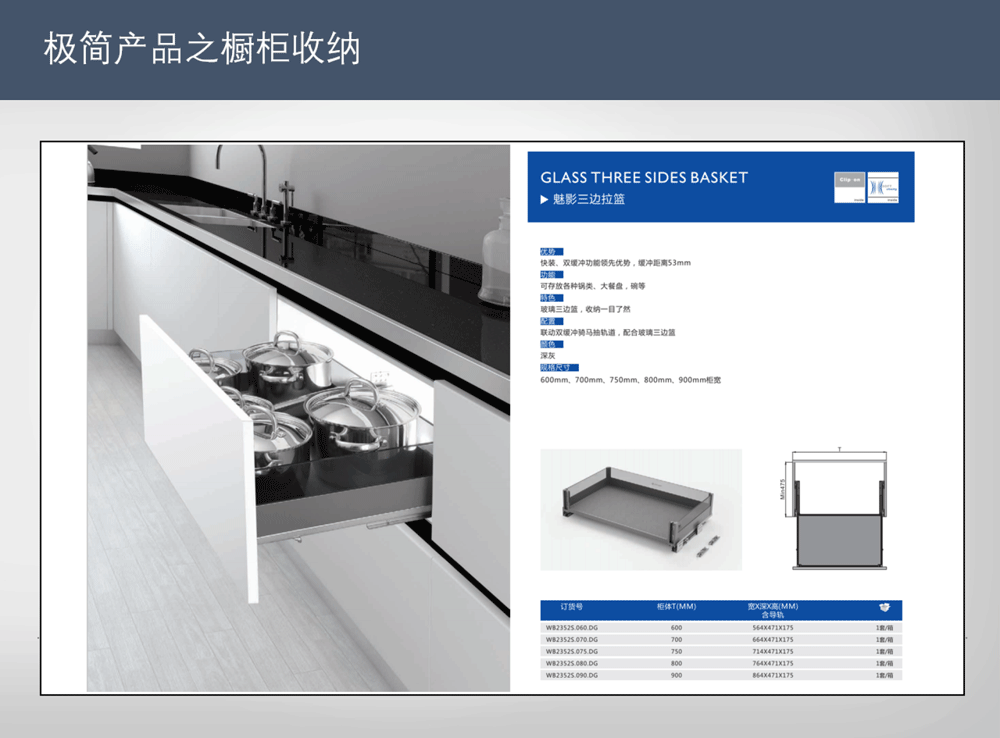Click order number WB2352S.080.DG
This screenshot has height=738, width=1000.
tap(571, 663)
